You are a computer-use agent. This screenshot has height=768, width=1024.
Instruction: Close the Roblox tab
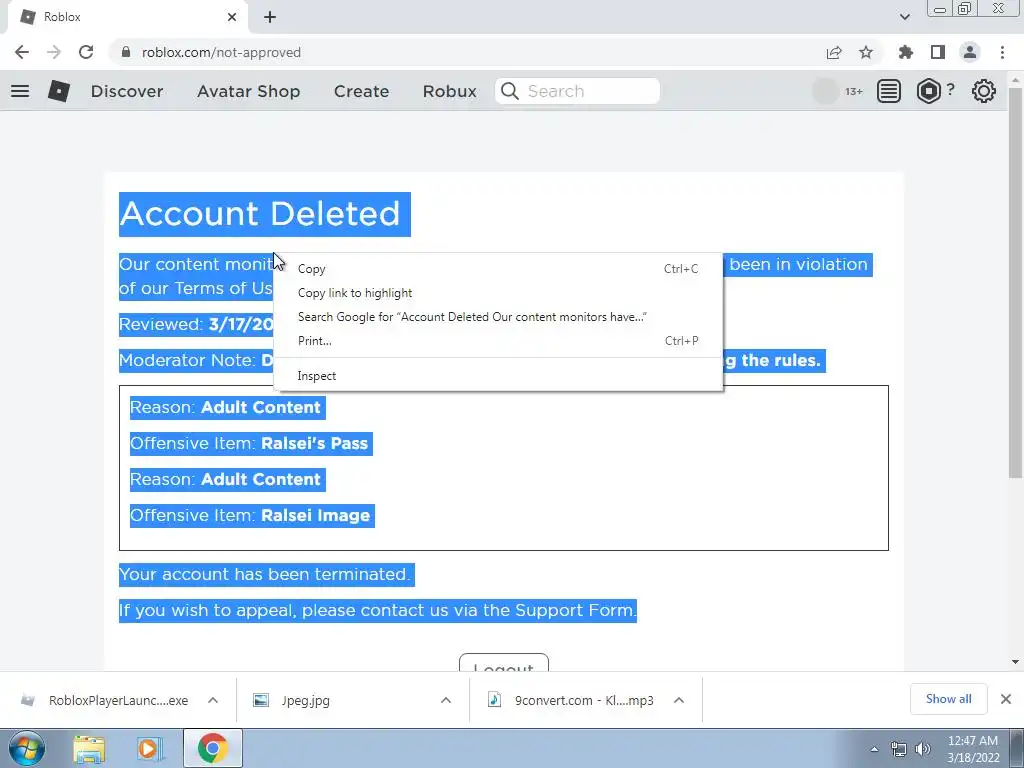tap(232, 17)
